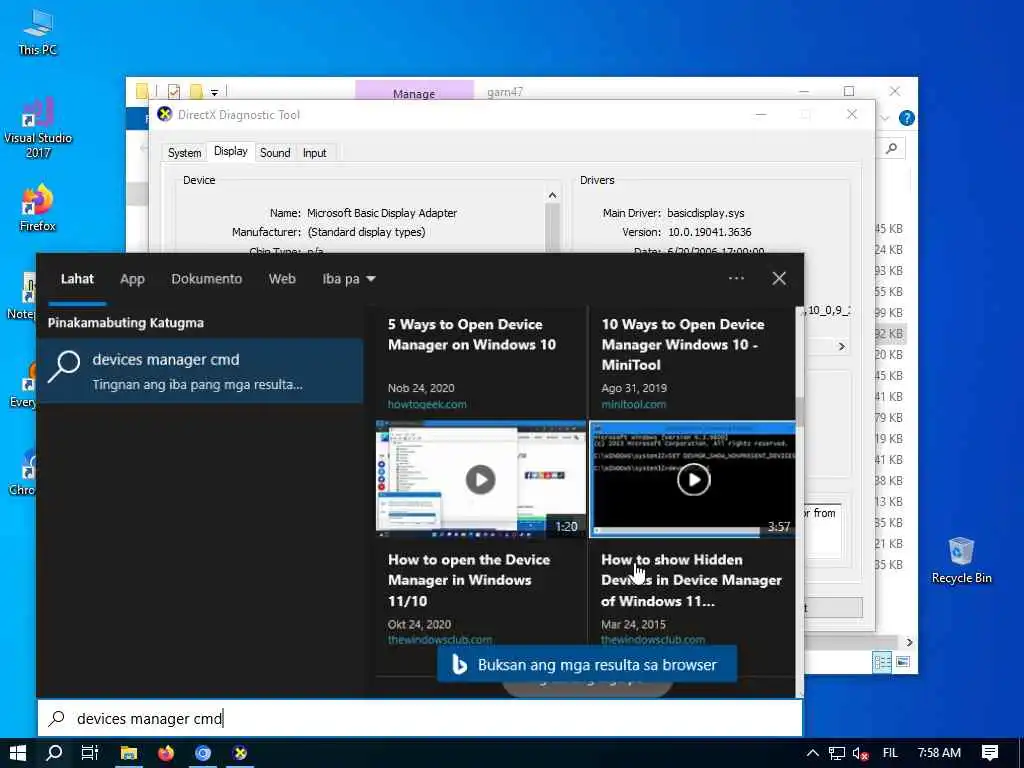
Task: Expand the File Explorer ribbon chevron
Action: click(885, 118)
